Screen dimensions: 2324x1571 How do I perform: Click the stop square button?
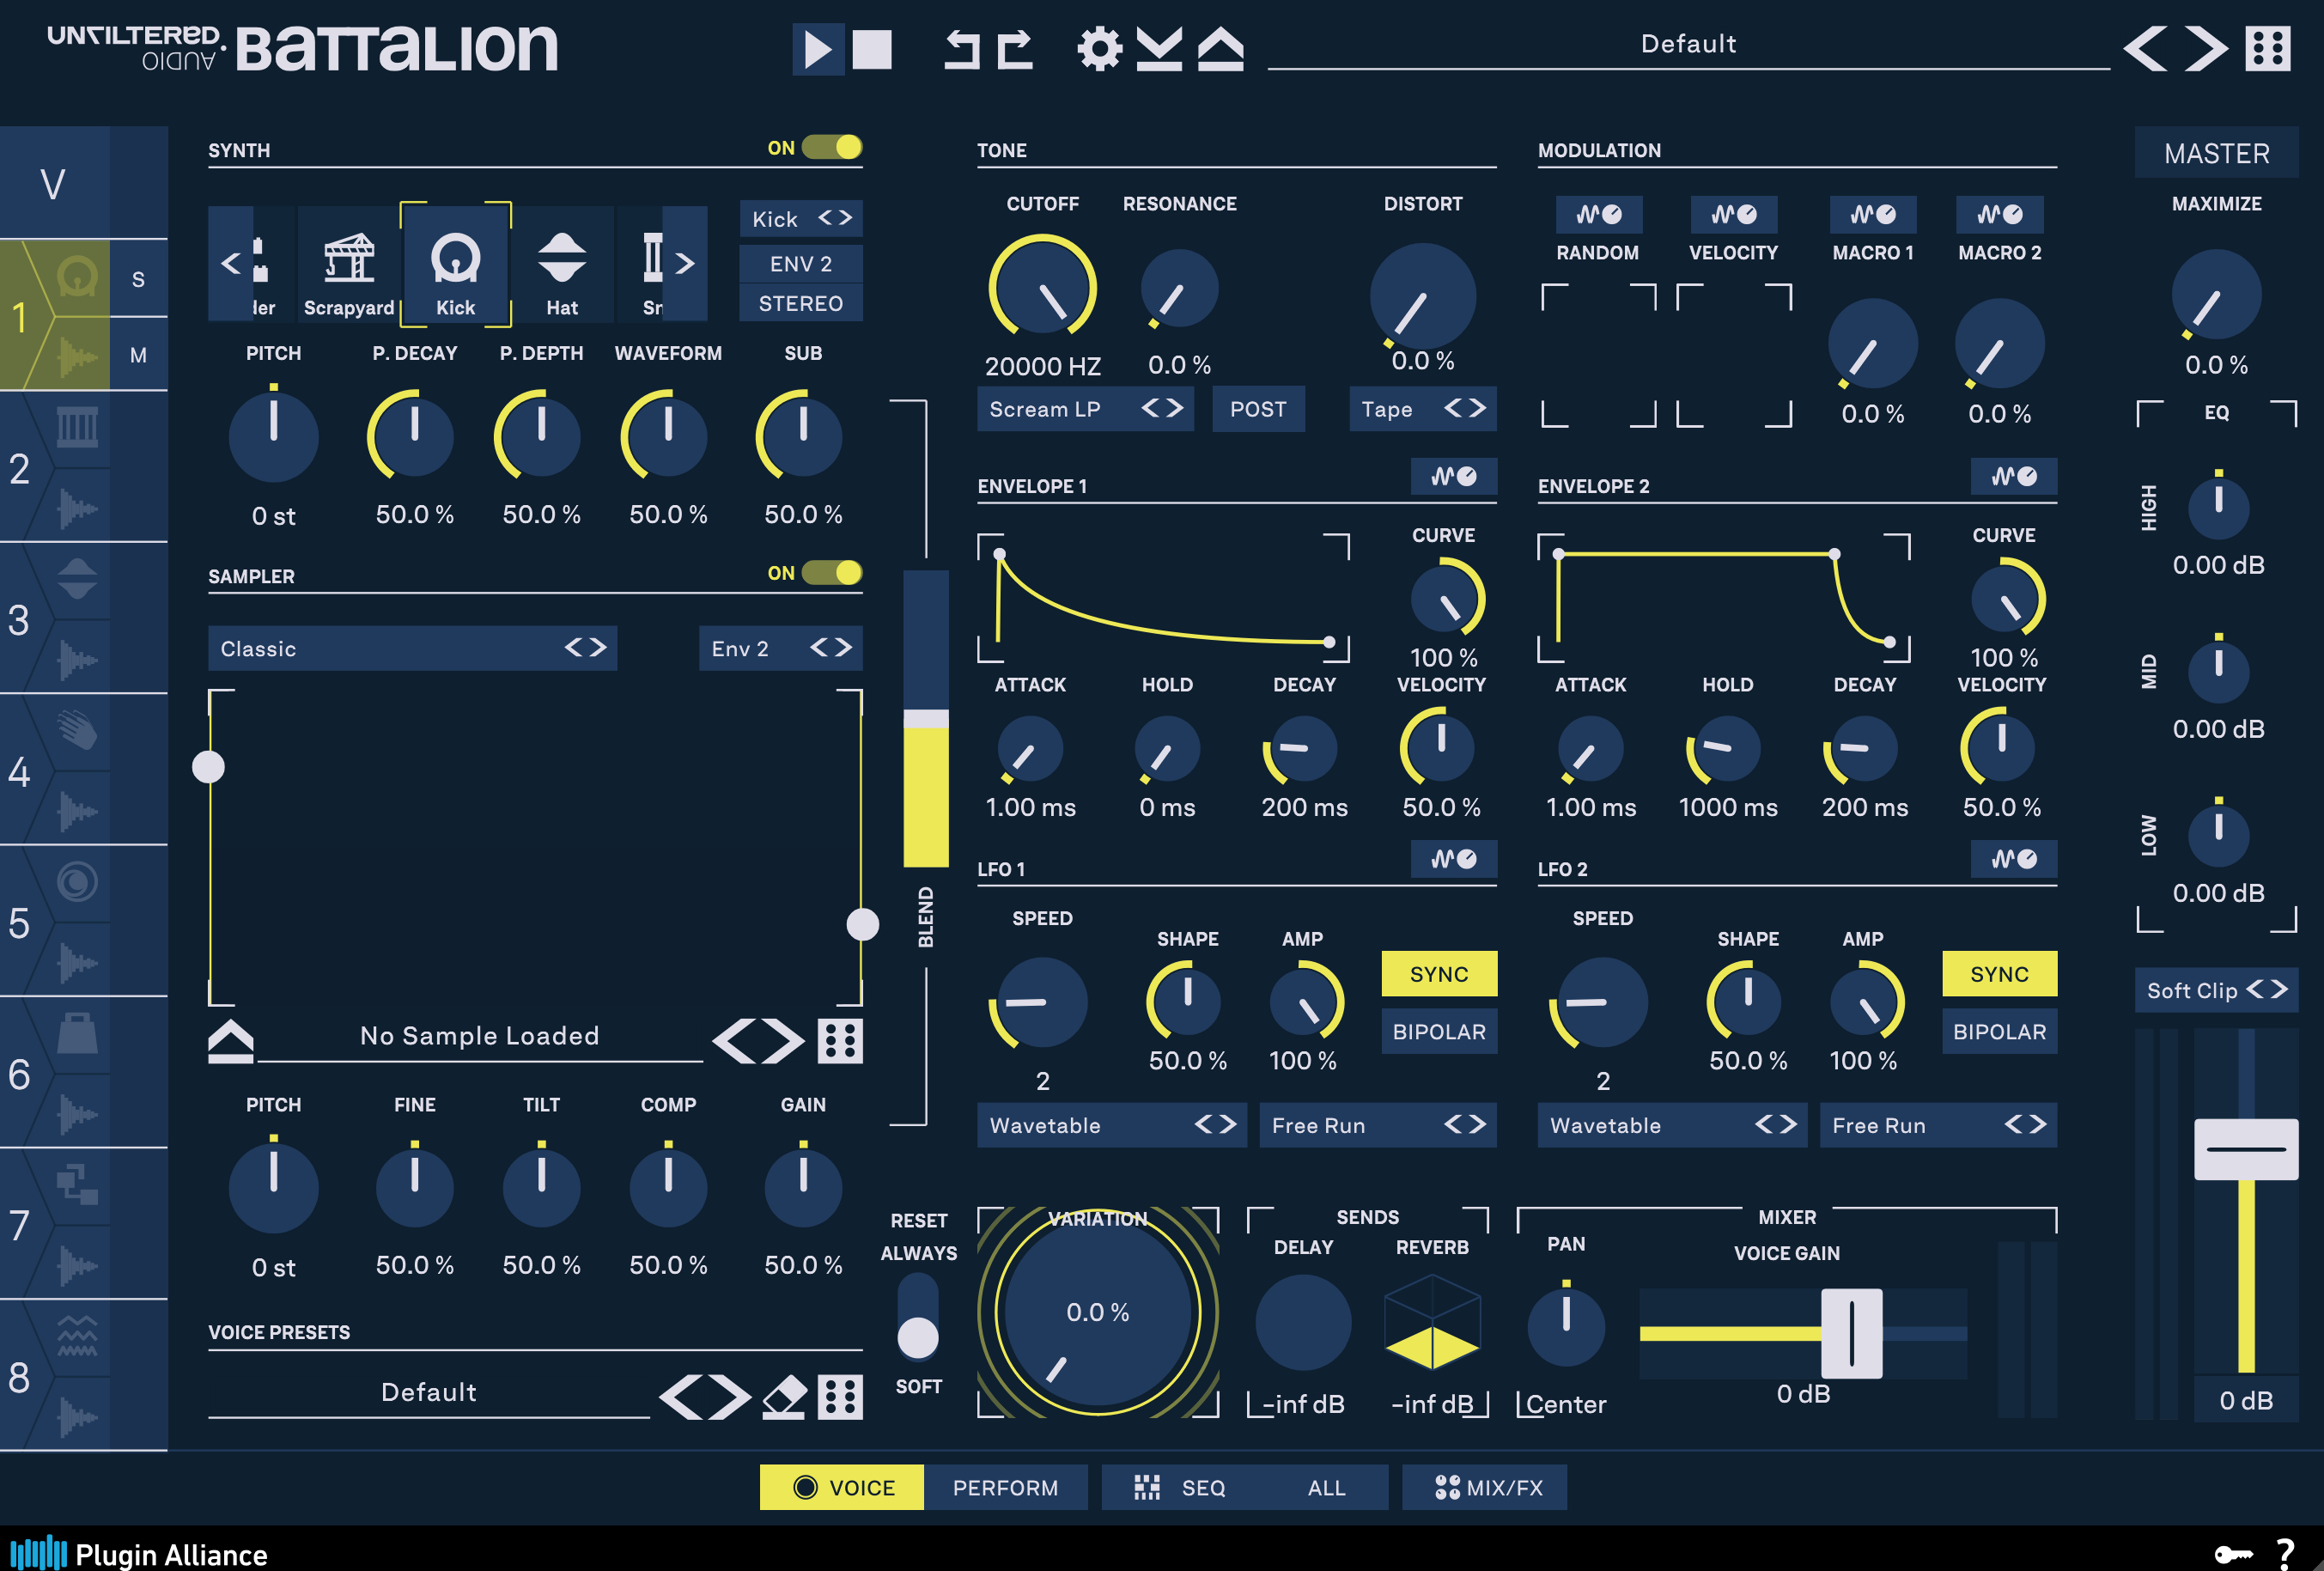click(x=871, y=49)
